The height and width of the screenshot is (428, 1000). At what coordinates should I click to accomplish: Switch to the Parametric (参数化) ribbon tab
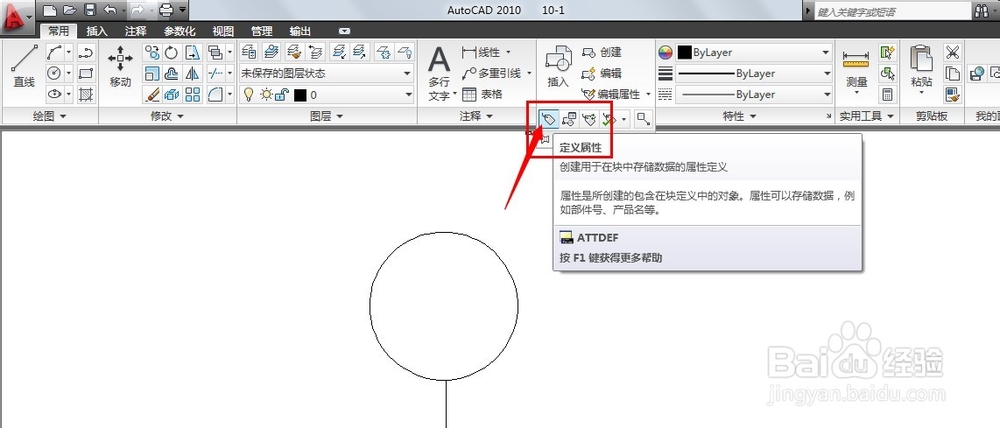pos(179,31)
